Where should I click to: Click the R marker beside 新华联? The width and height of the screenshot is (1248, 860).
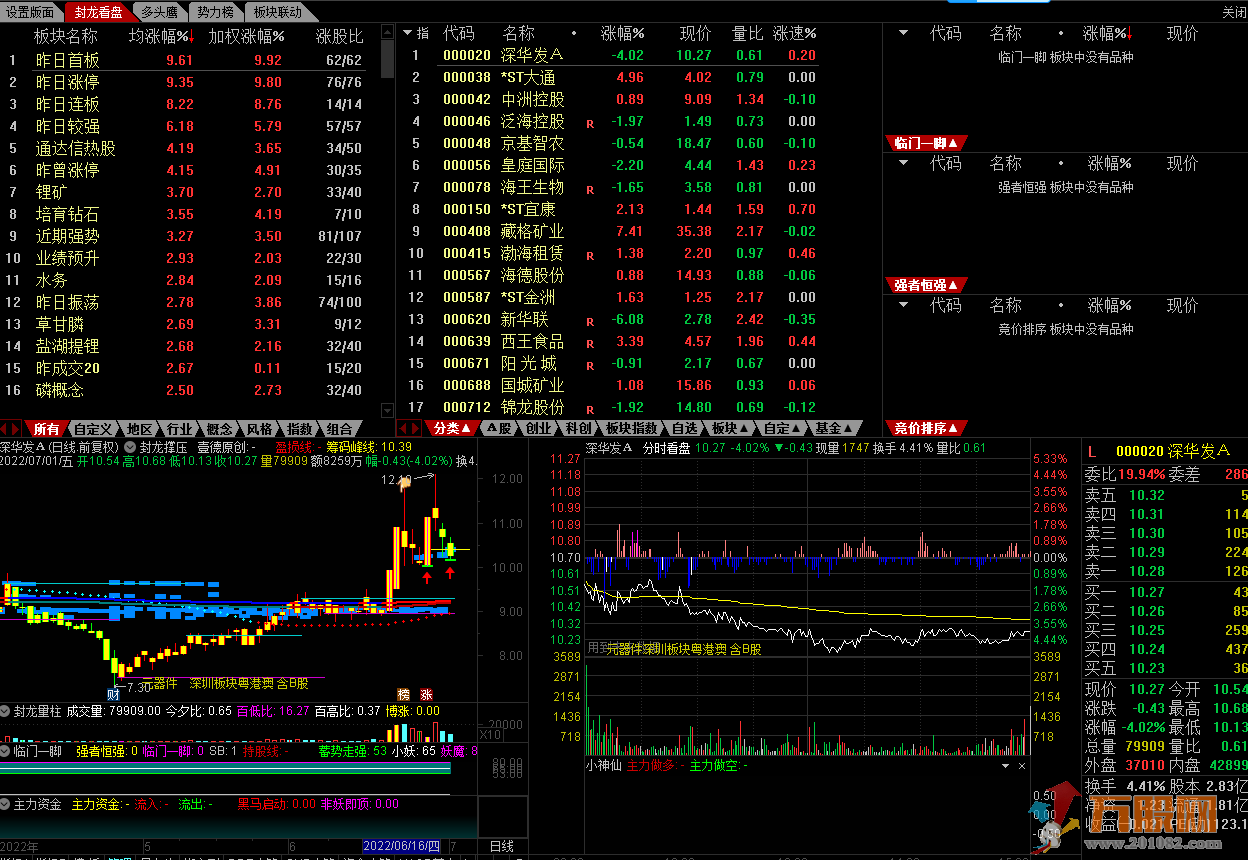pos(590,321)
